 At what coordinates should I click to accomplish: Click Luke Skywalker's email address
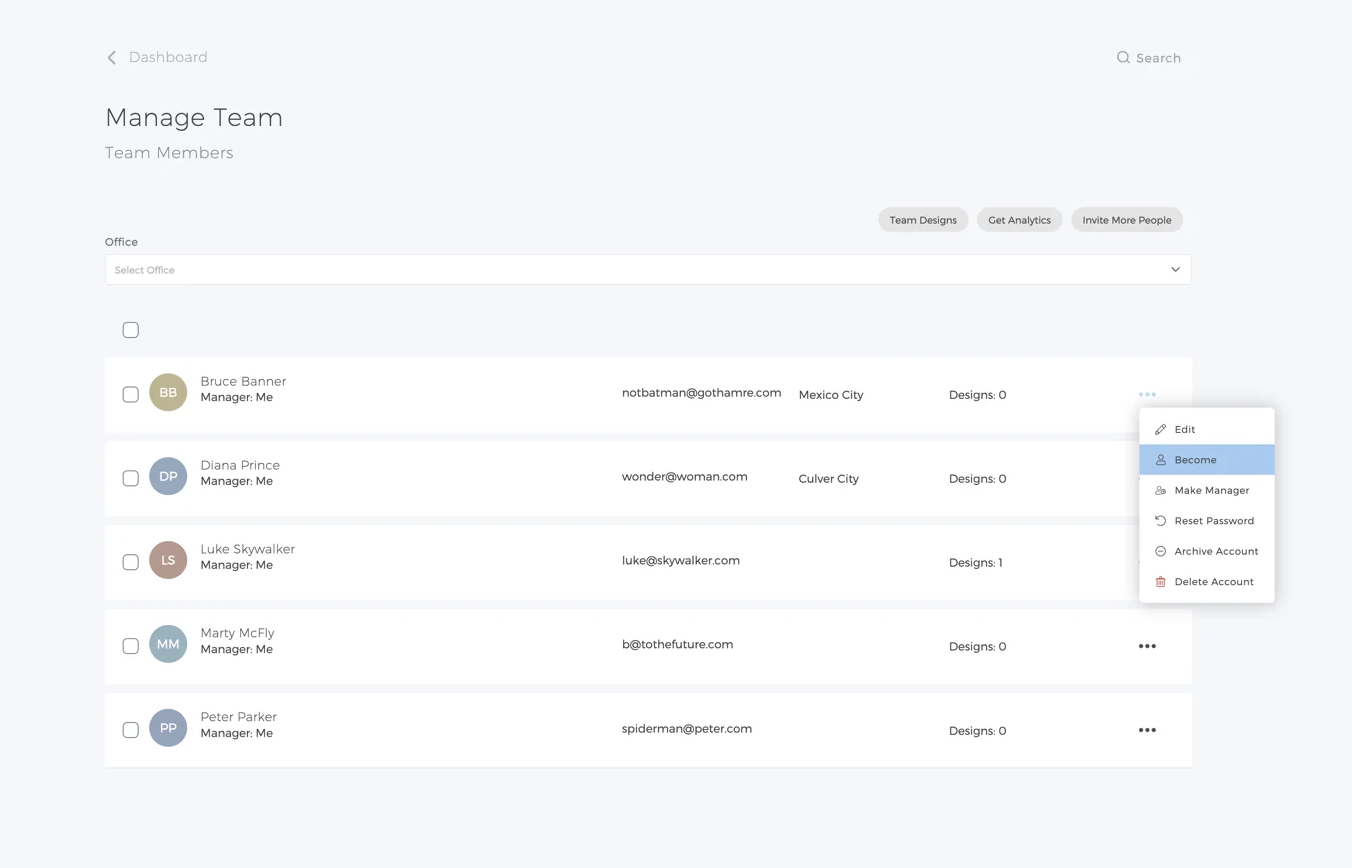click(x=680, y=561)
